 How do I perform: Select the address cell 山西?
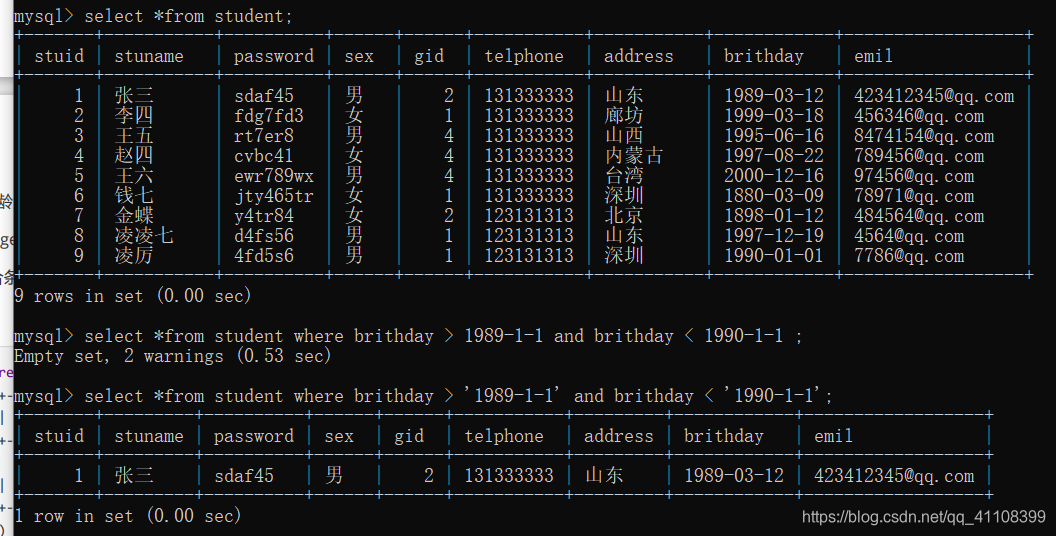[x=624, y=135]
